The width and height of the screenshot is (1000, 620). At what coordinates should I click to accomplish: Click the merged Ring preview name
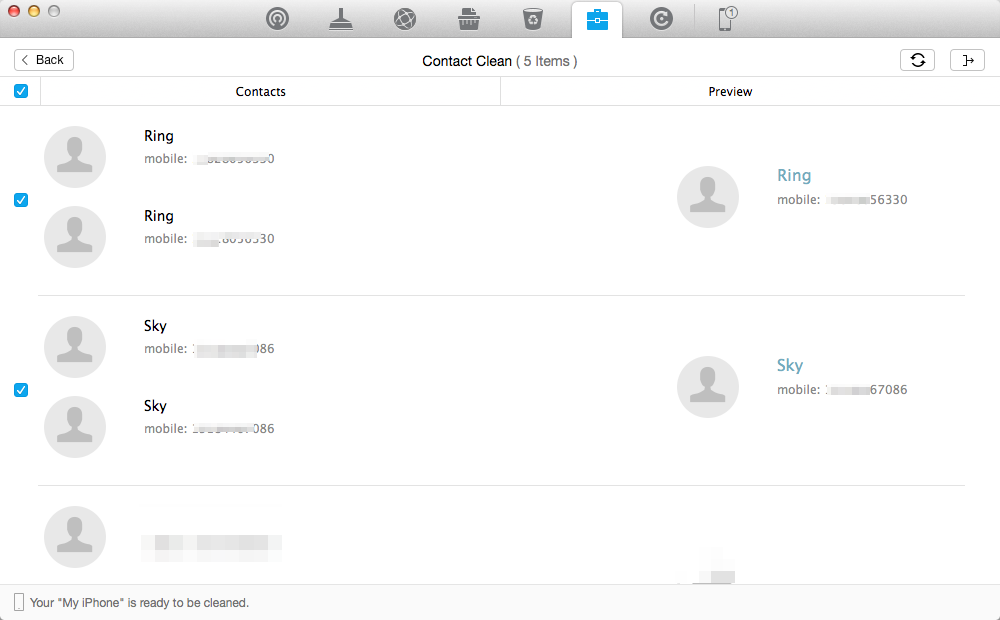[x=794, y=176]
